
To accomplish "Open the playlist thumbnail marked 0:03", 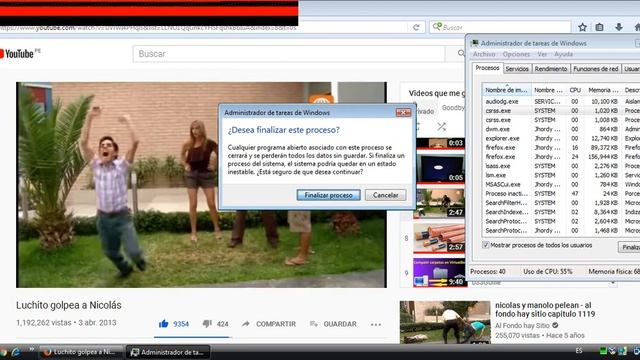I will [440, 143].
